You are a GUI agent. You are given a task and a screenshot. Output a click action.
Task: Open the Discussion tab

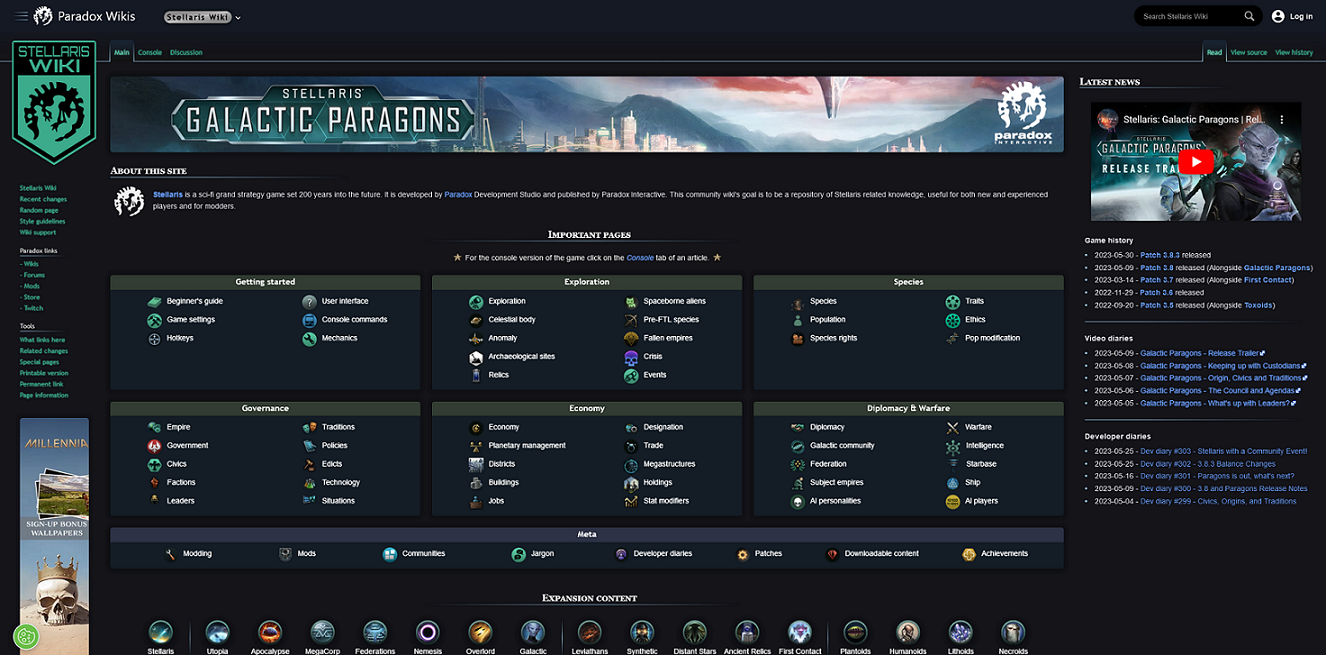tap(186, 52)
